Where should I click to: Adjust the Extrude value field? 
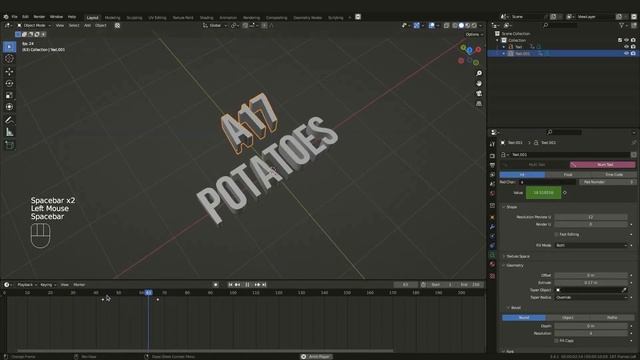(x=591, y=283)
